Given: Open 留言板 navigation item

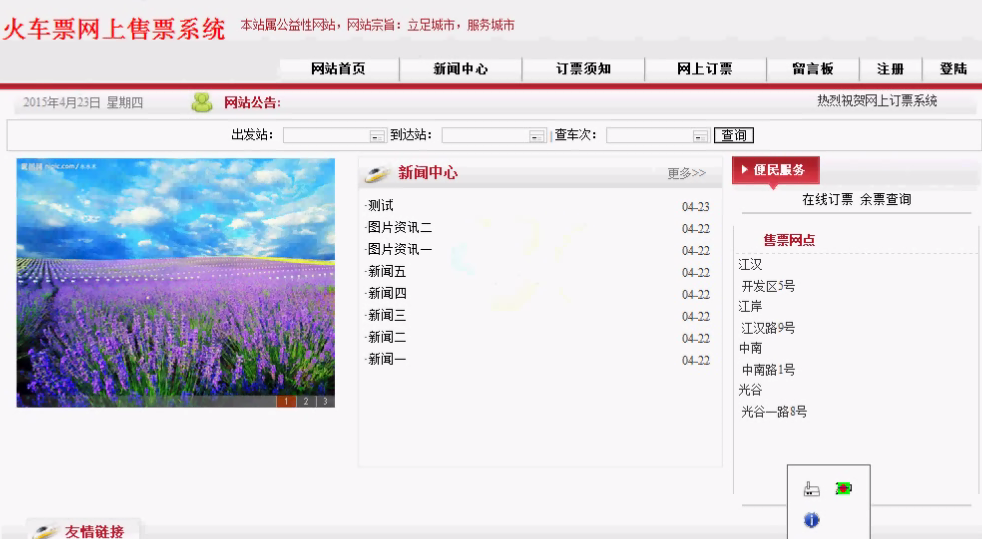Looking at the screenshot, I should pos(813,69).
